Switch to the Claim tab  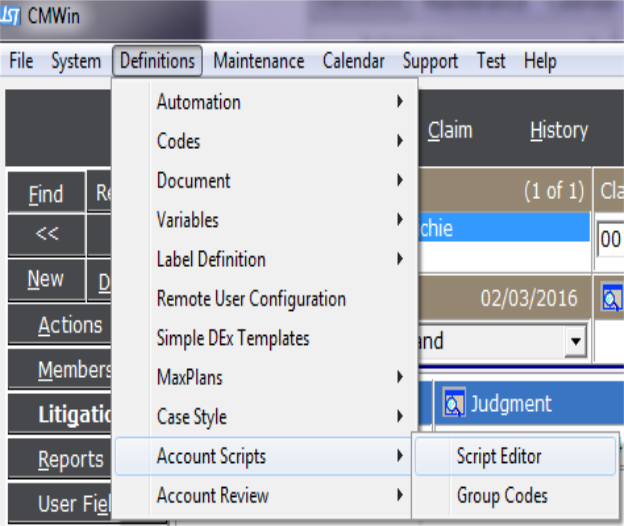[450, 131]
